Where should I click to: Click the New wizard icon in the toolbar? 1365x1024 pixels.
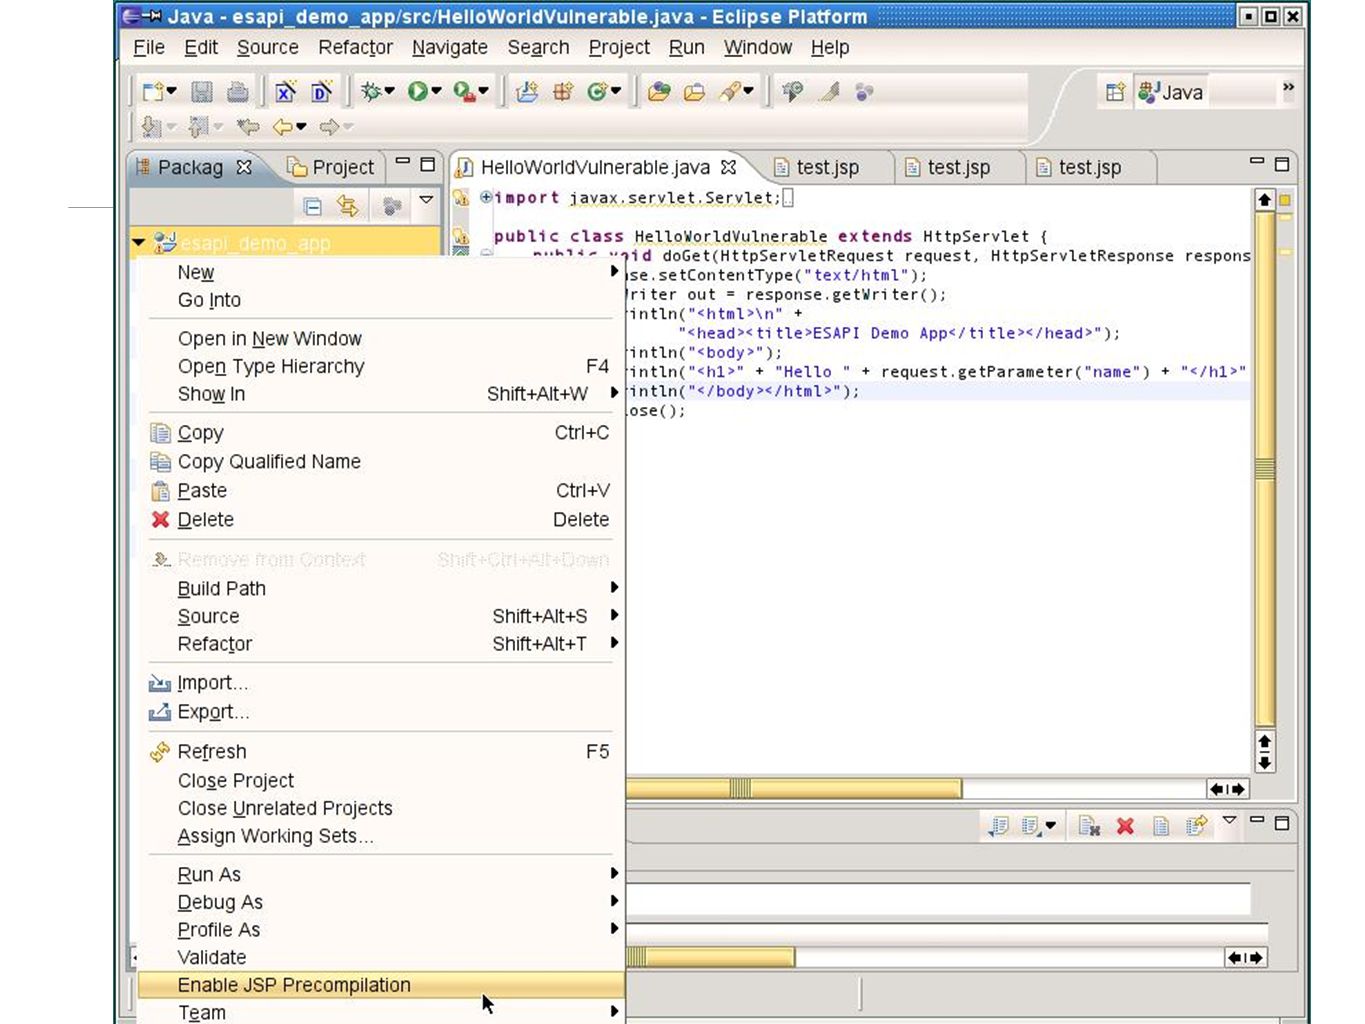pyautogui.click(x=153, y=92)
